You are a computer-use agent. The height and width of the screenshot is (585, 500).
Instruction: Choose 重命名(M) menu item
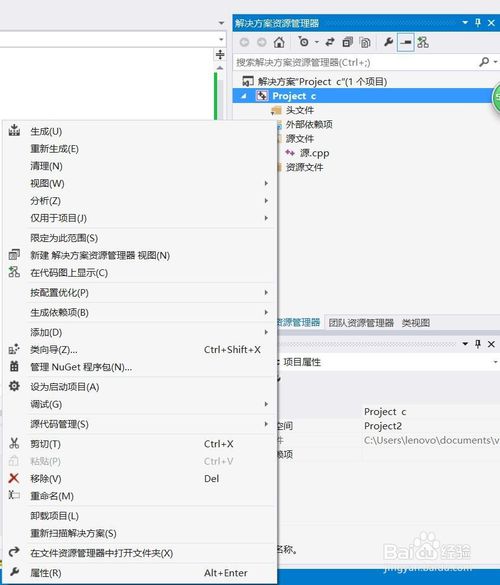[x=140, y=496]
